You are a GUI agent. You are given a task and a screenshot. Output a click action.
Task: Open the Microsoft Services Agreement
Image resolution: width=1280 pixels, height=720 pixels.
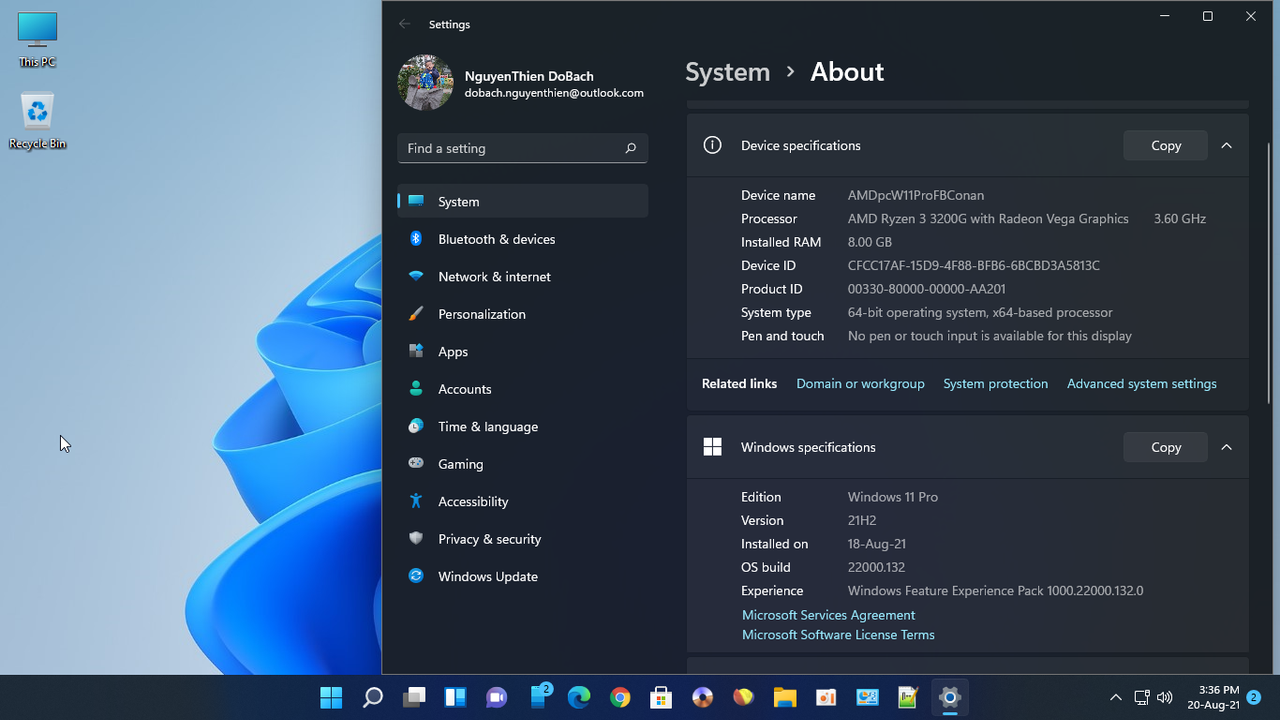point(828,615)
